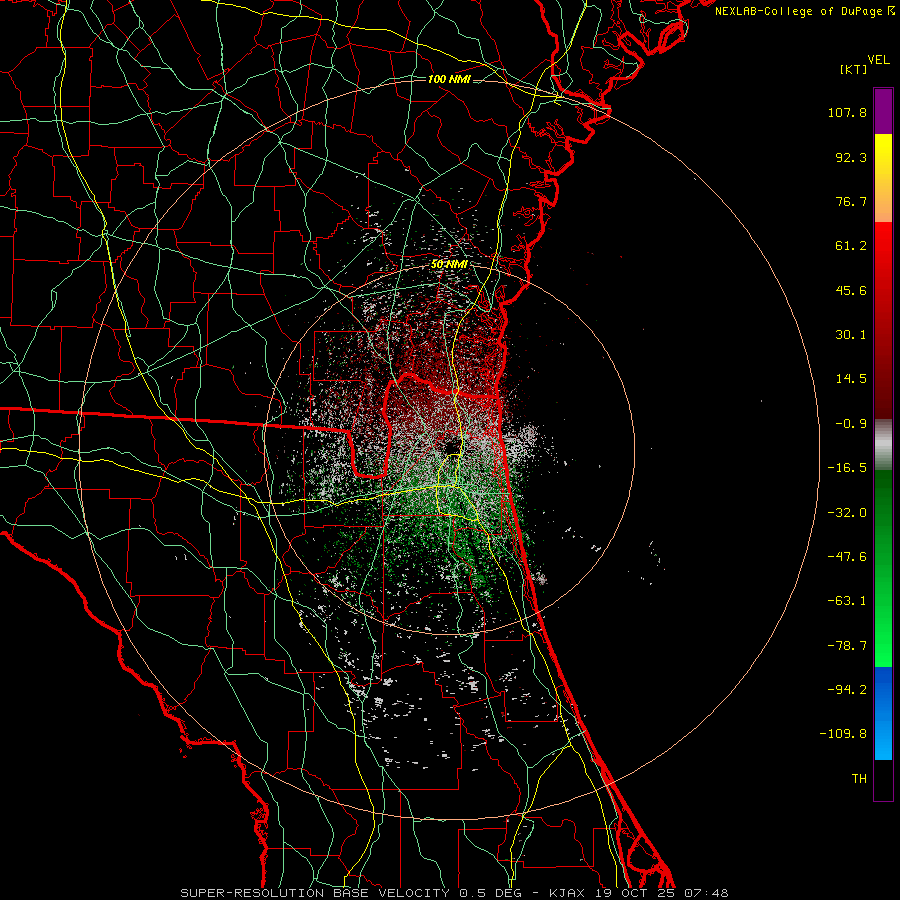Click the -0.9 value on the velocity scale
Screen dimensions: 900x900
coord(851,424)
